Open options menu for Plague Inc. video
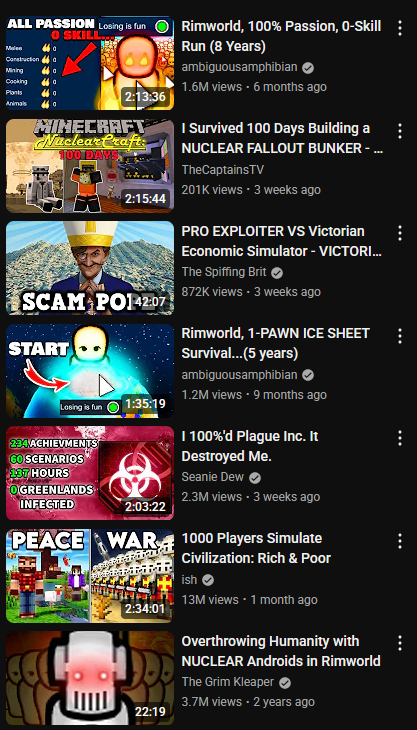 click(400, 438)
